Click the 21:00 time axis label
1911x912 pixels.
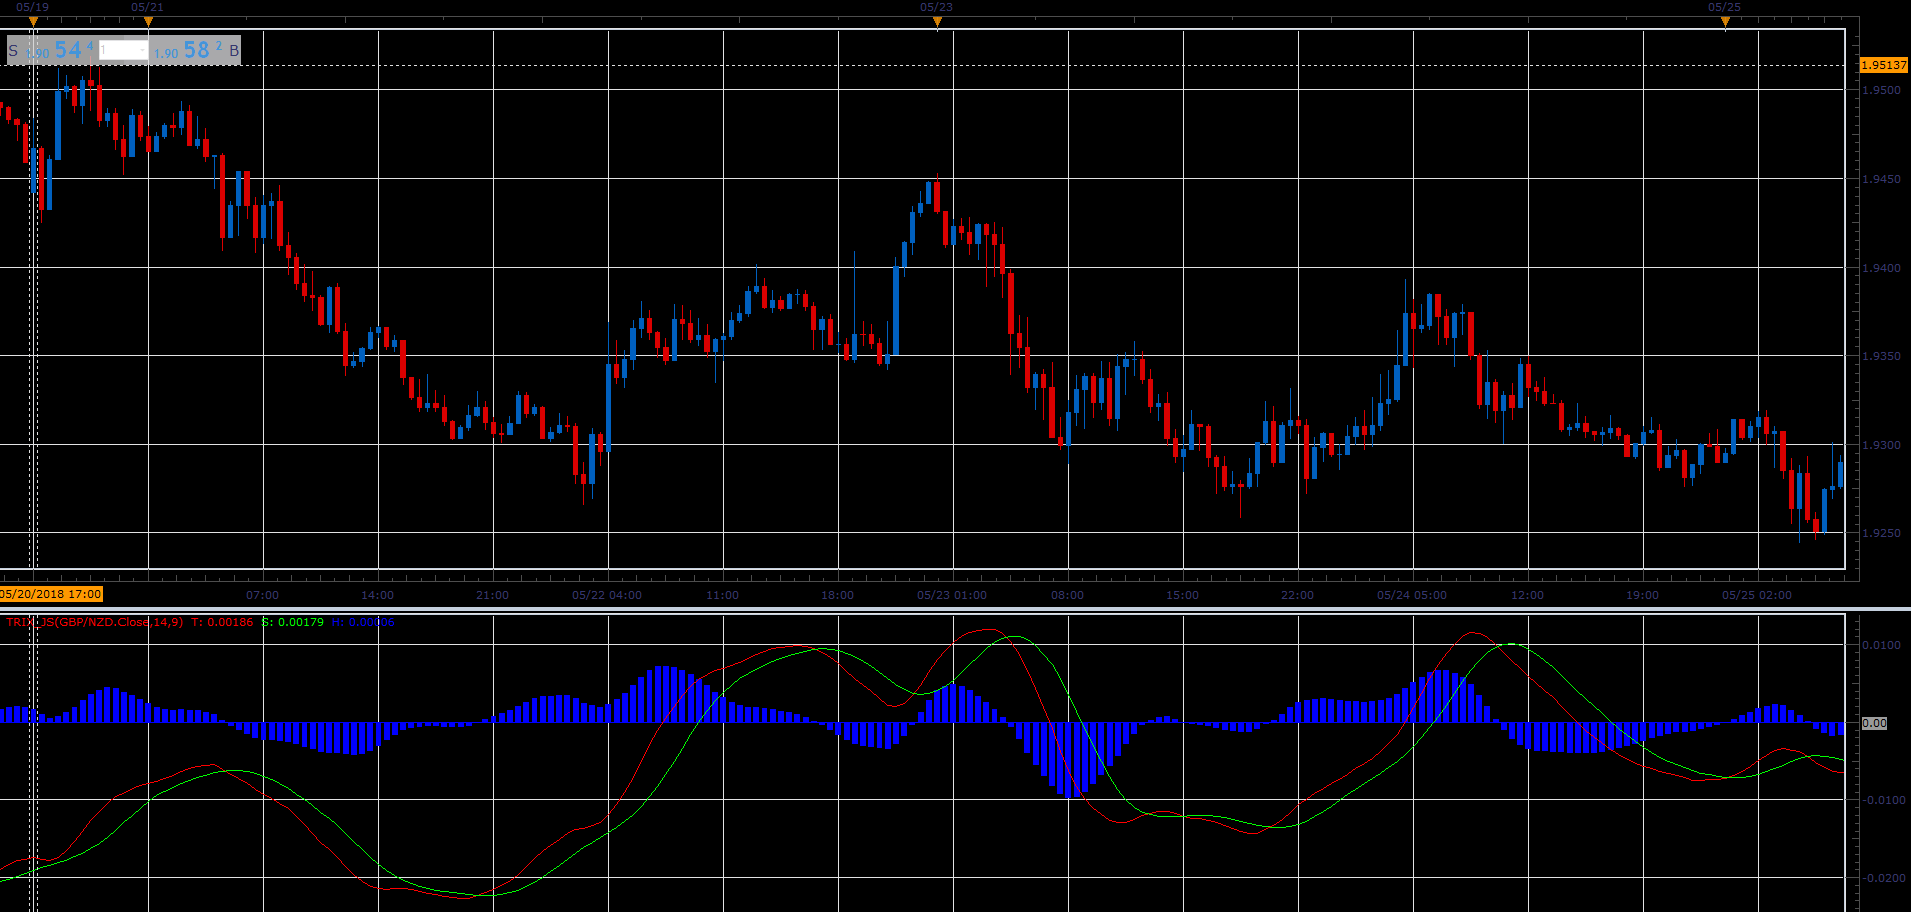(x=493, y=595)
